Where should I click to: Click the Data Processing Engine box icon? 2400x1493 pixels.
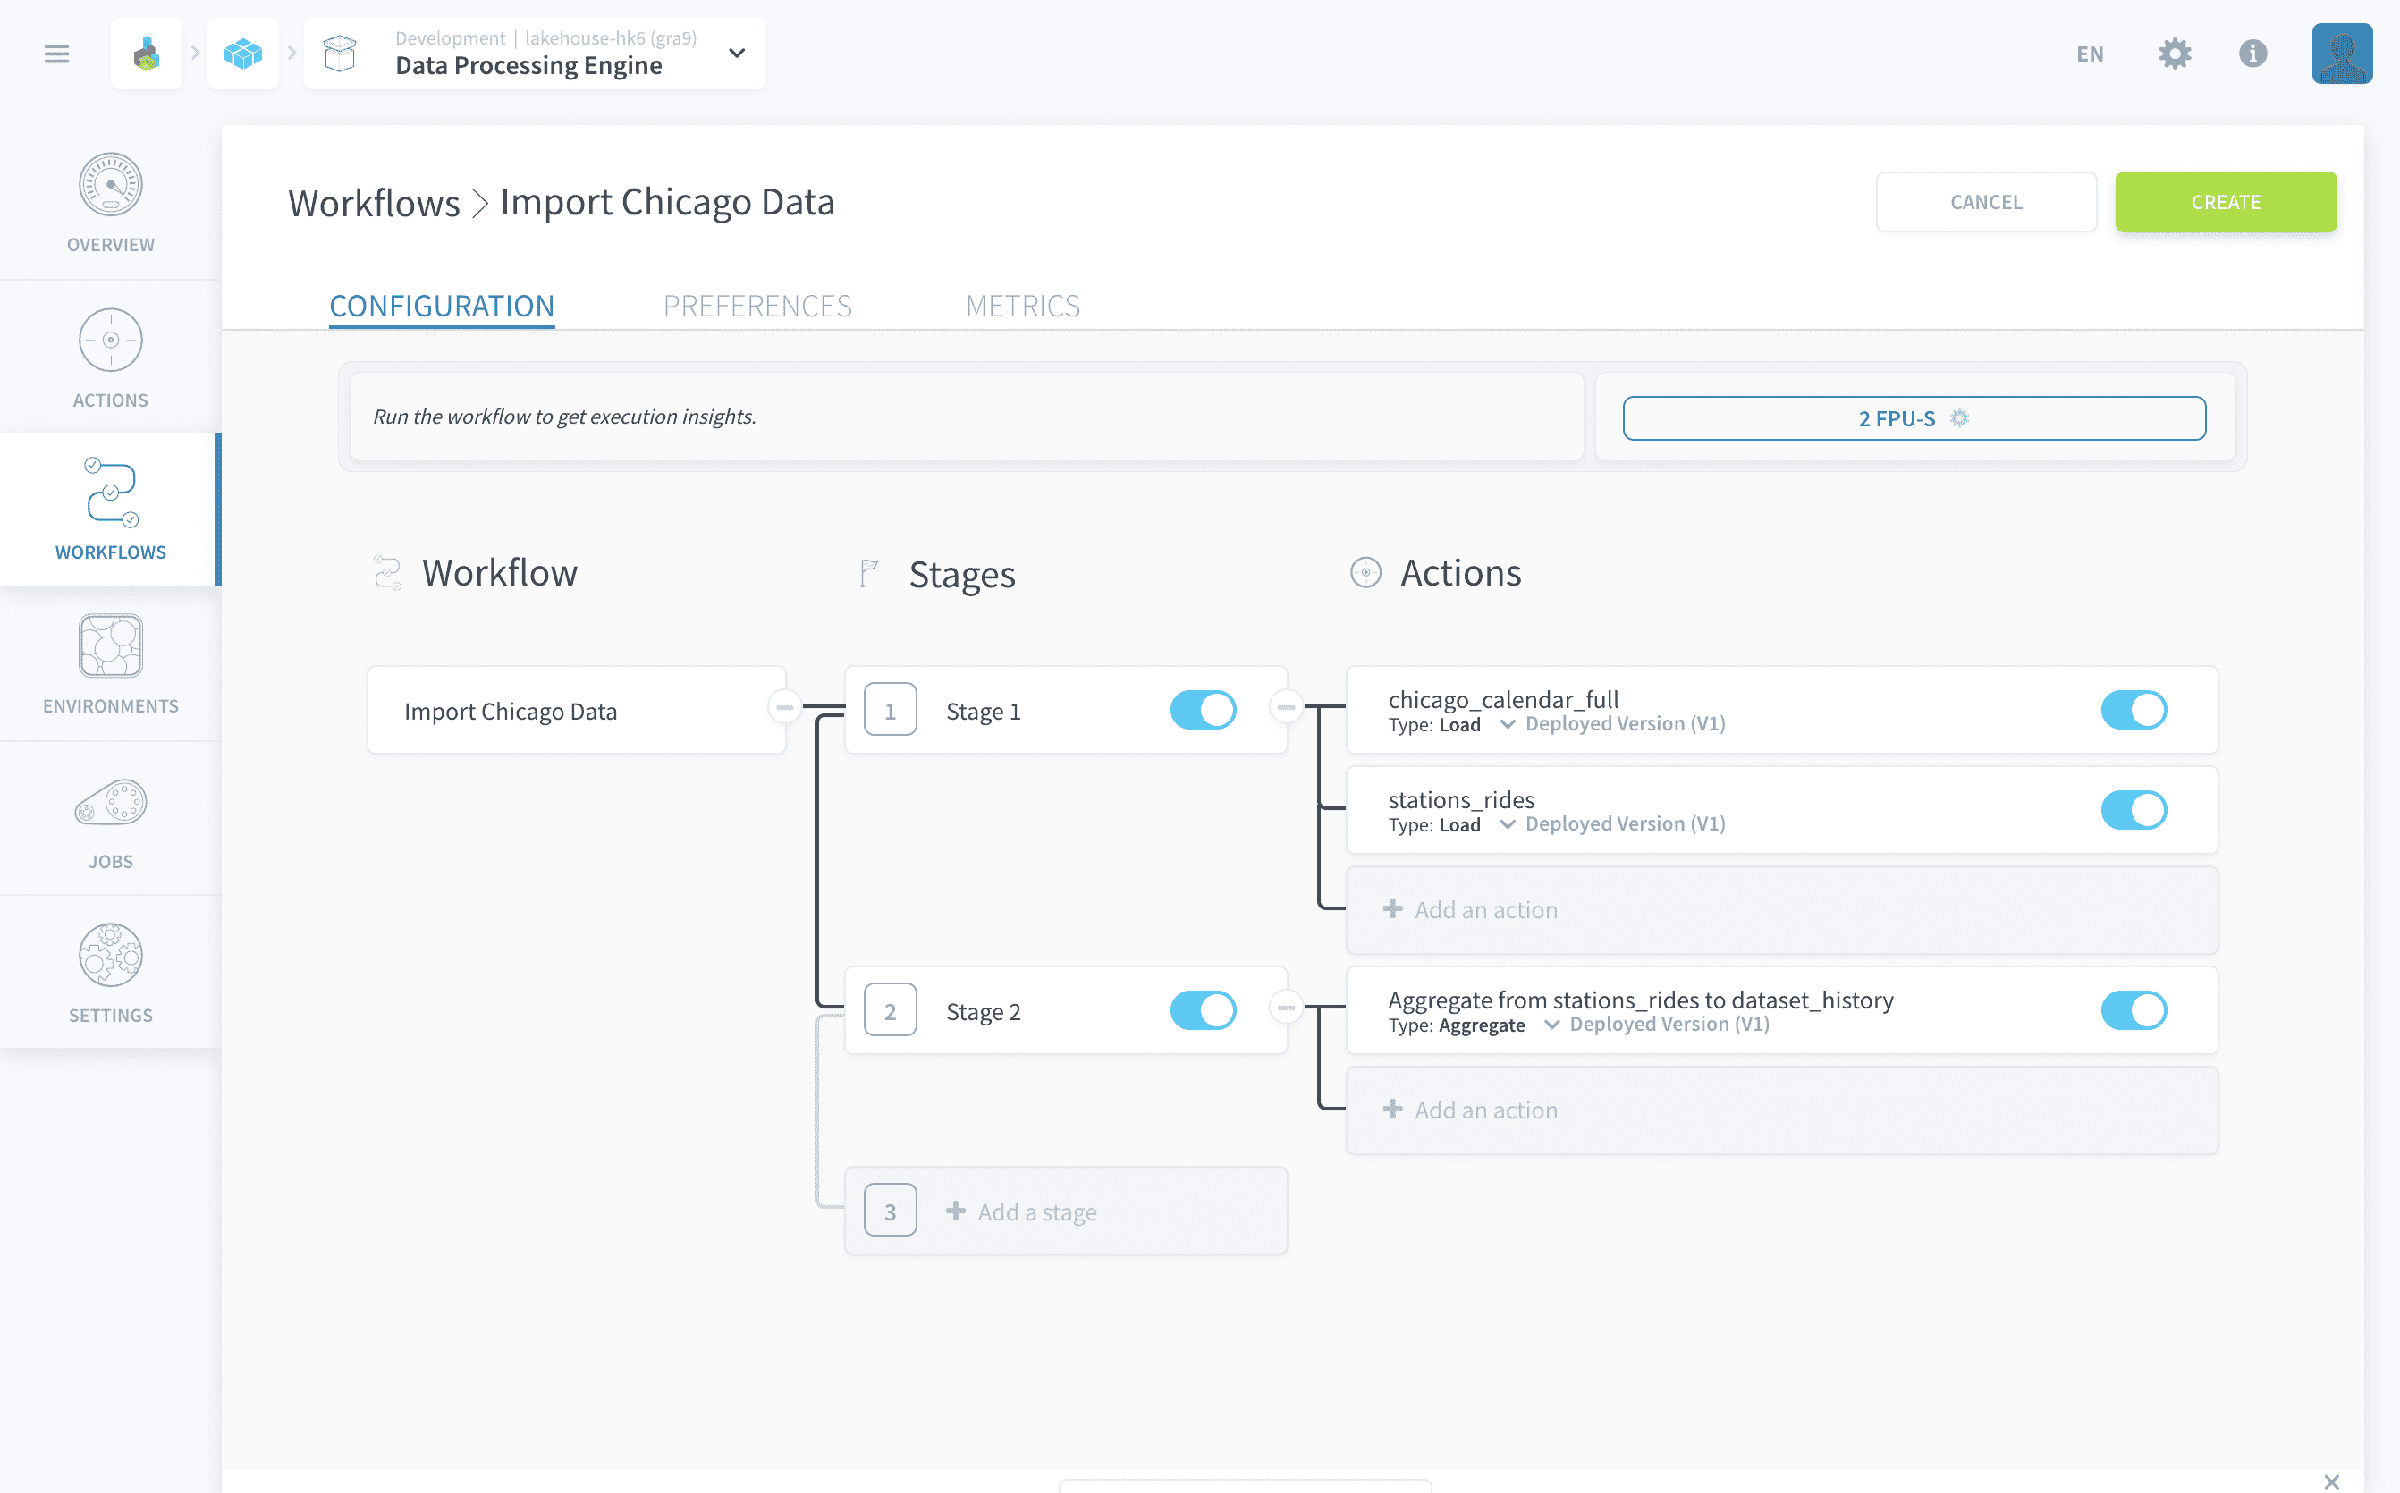[340, 54]
